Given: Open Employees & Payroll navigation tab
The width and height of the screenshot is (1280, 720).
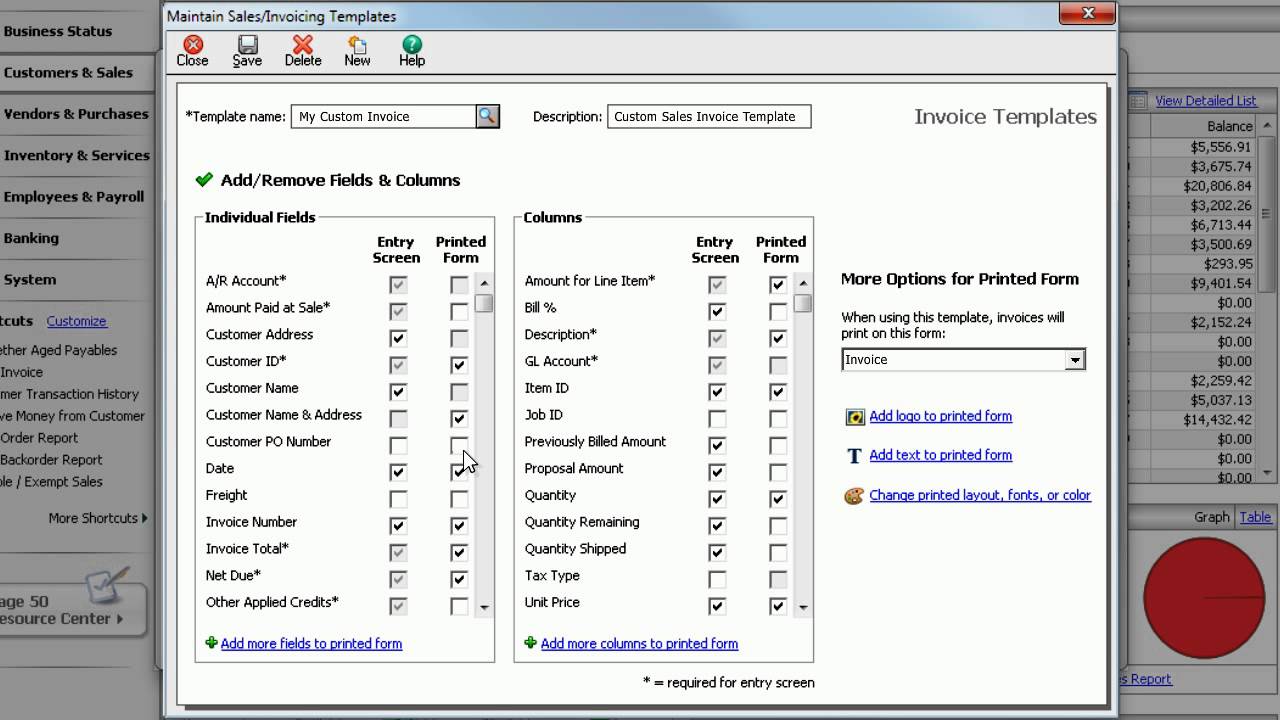Looking at the screenshot, I should point(77,197).
